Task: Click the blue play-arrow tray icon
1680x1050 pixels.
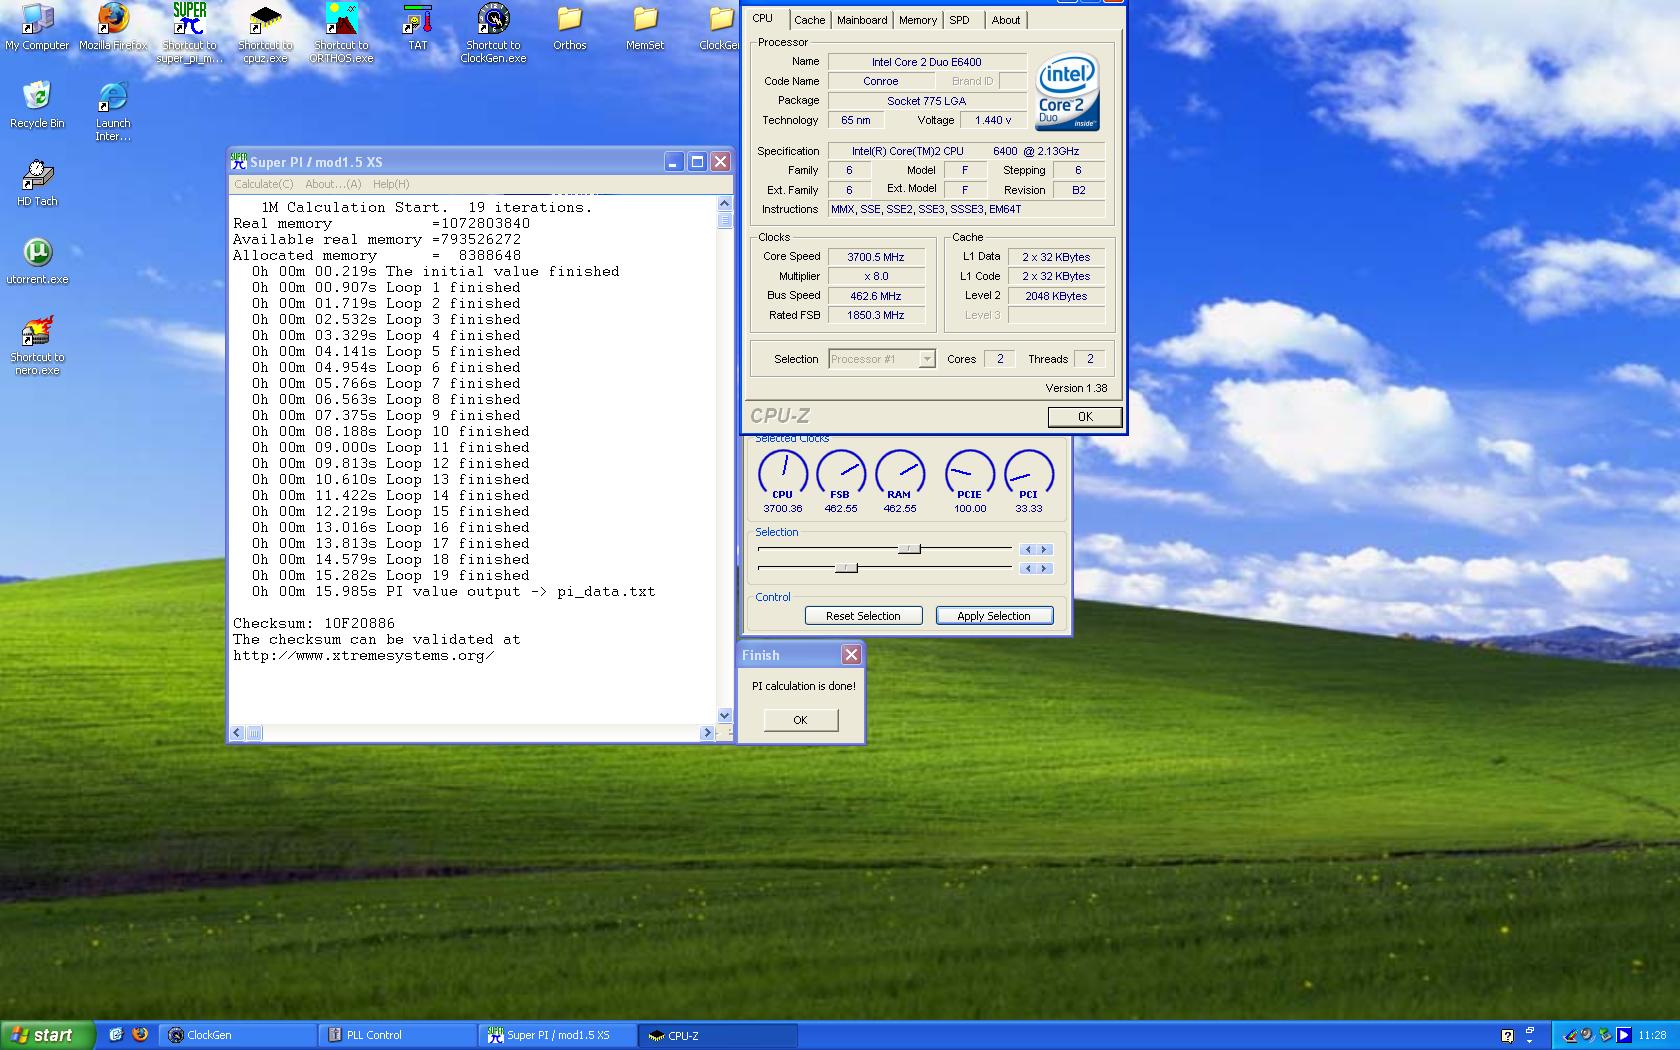Action: pyautogui.click(x=1624, y=1035)
